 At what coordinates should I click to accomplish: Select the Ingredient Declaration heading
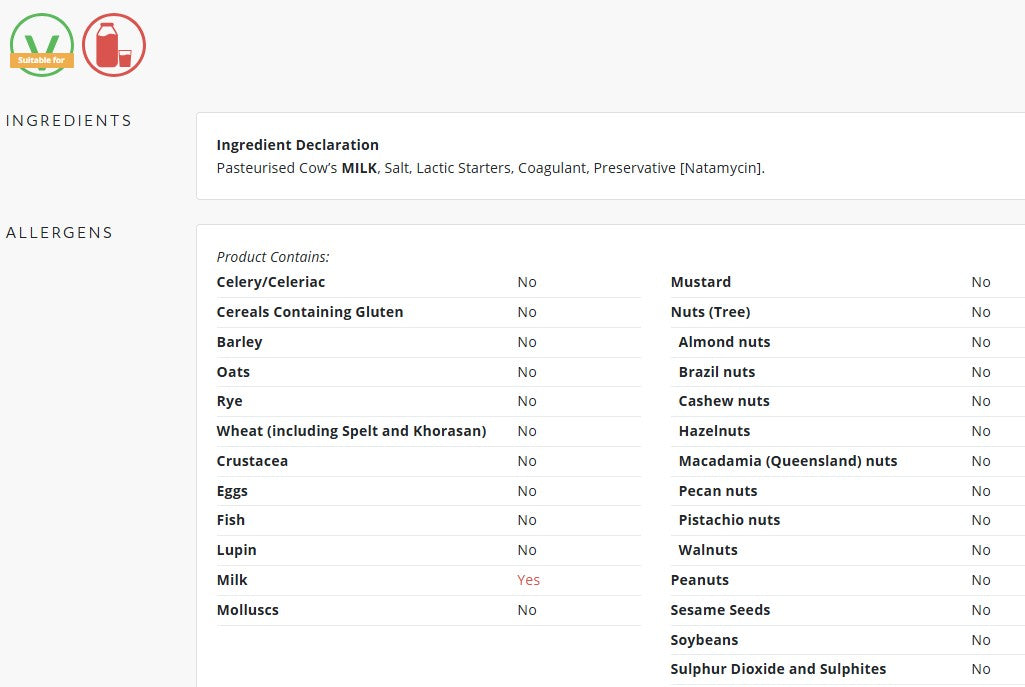(x=297, y=144)
